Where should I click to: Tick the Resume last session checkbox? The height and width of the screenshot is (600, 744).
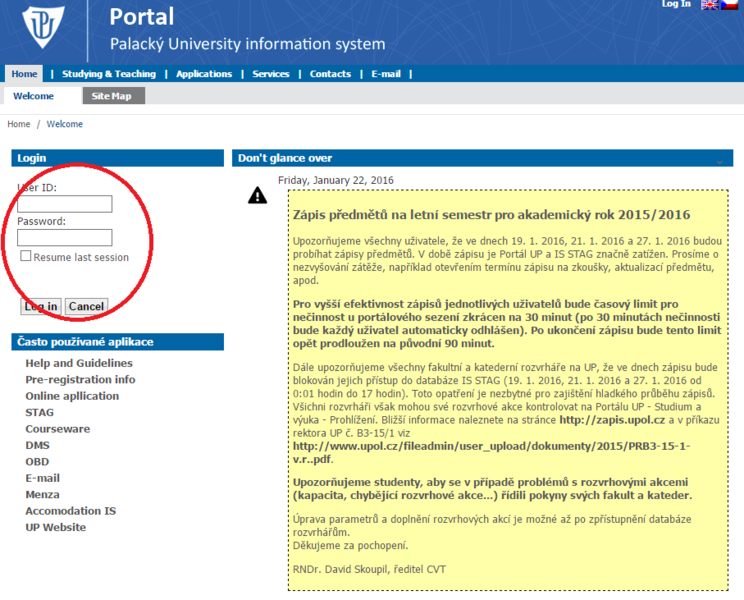26,256
